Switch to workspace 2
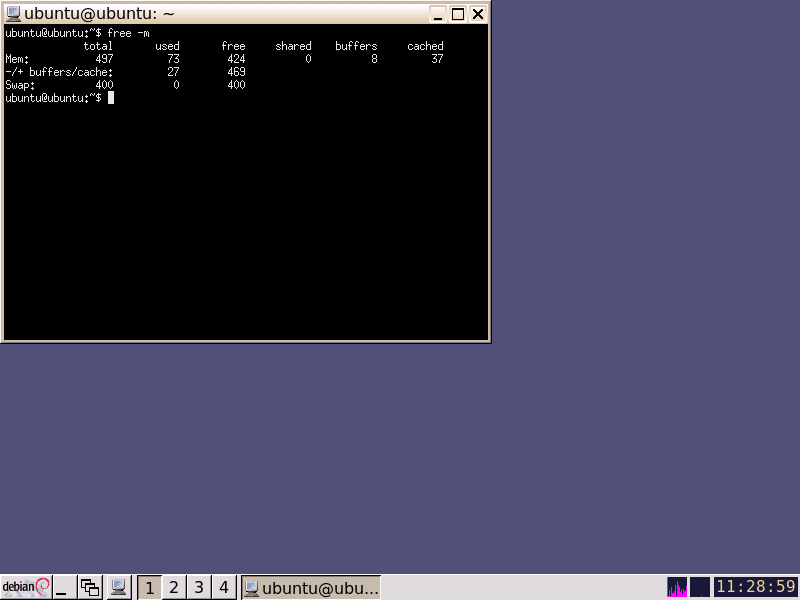Image resolution: width=800 pixels, height=600 pixels. point(173,587)
